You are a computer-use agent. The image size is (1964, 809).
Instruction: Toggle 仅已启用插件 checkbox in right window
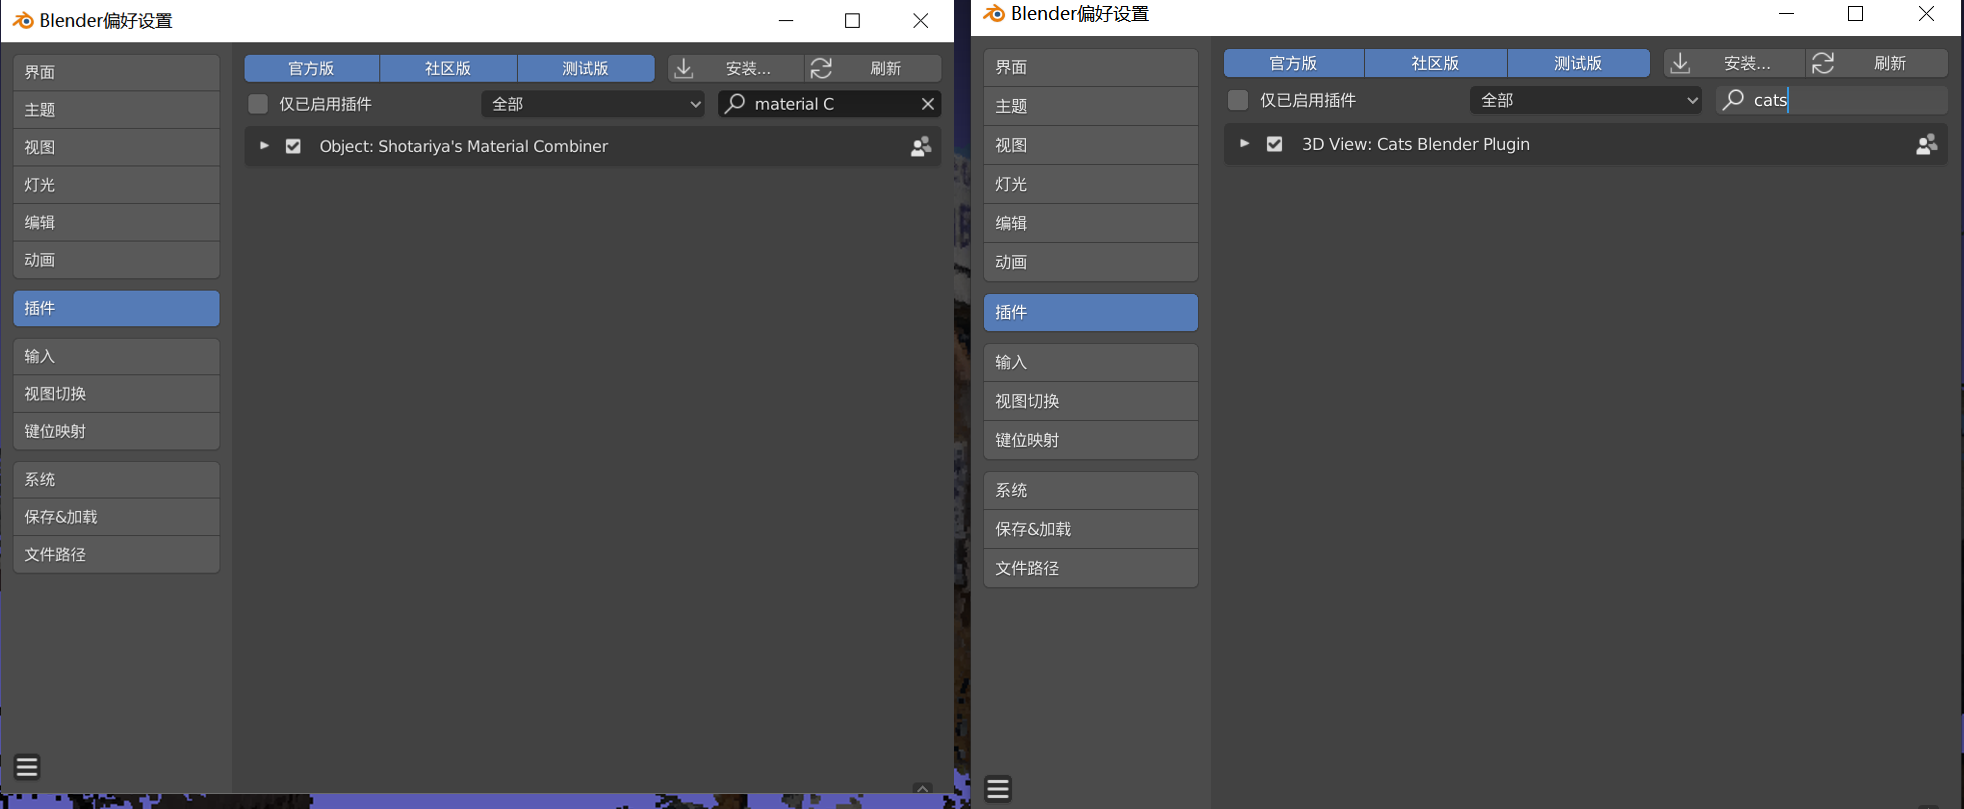(1238, 100)
